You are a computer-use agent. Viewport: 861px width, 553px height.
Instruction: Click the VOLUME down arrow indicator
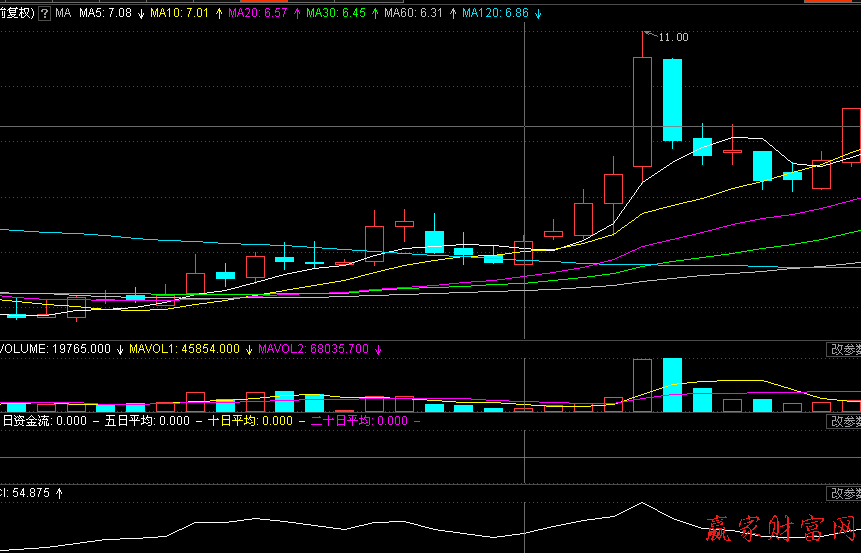coord(121,349)
